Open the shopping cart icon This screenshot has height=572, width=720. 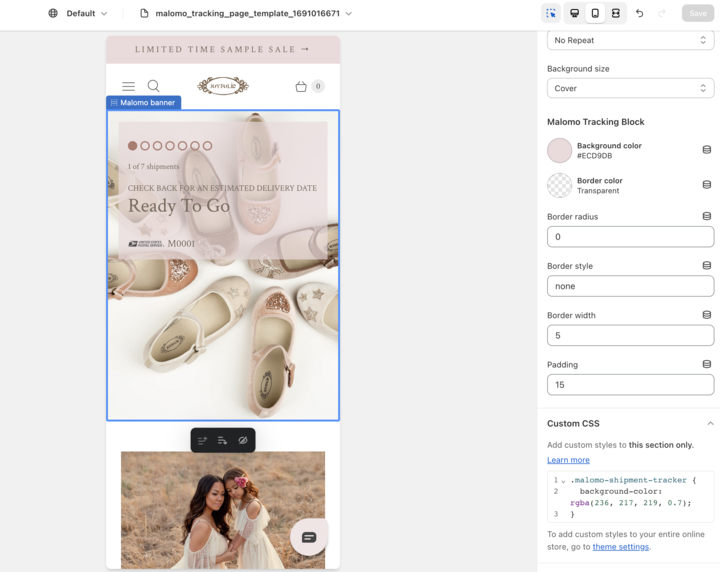(301, 86)
